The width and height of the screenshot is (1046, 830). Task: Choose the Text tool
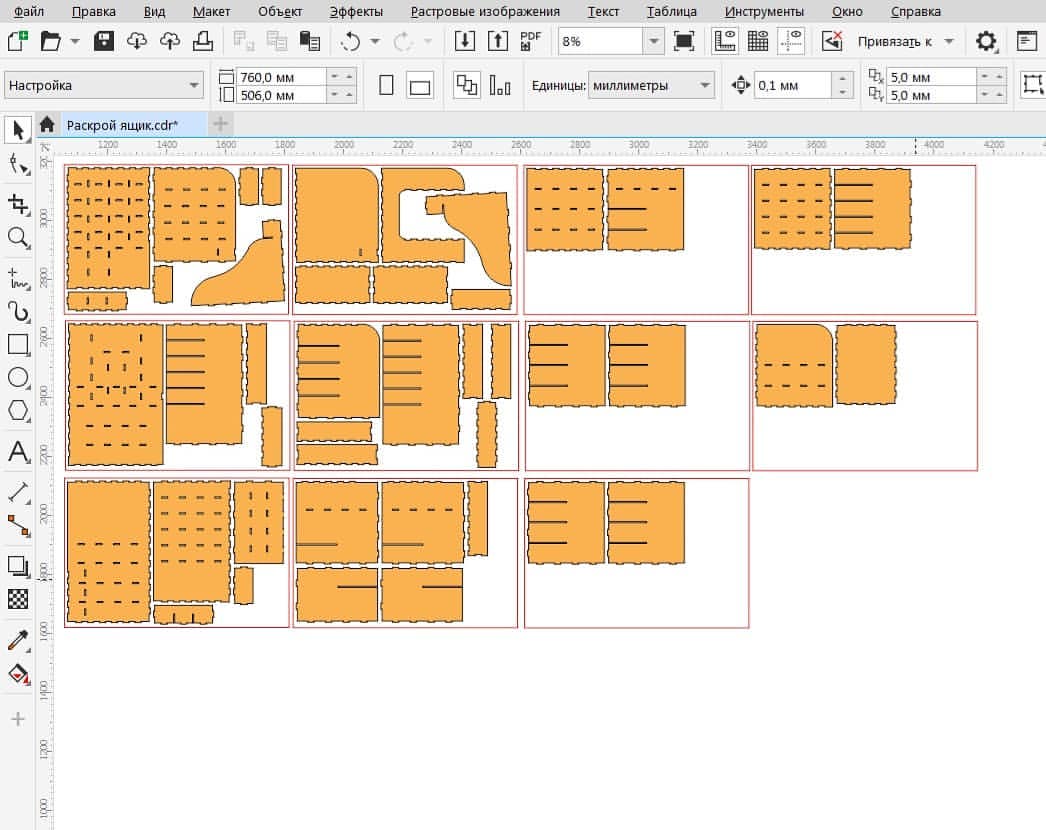[17, 453]
